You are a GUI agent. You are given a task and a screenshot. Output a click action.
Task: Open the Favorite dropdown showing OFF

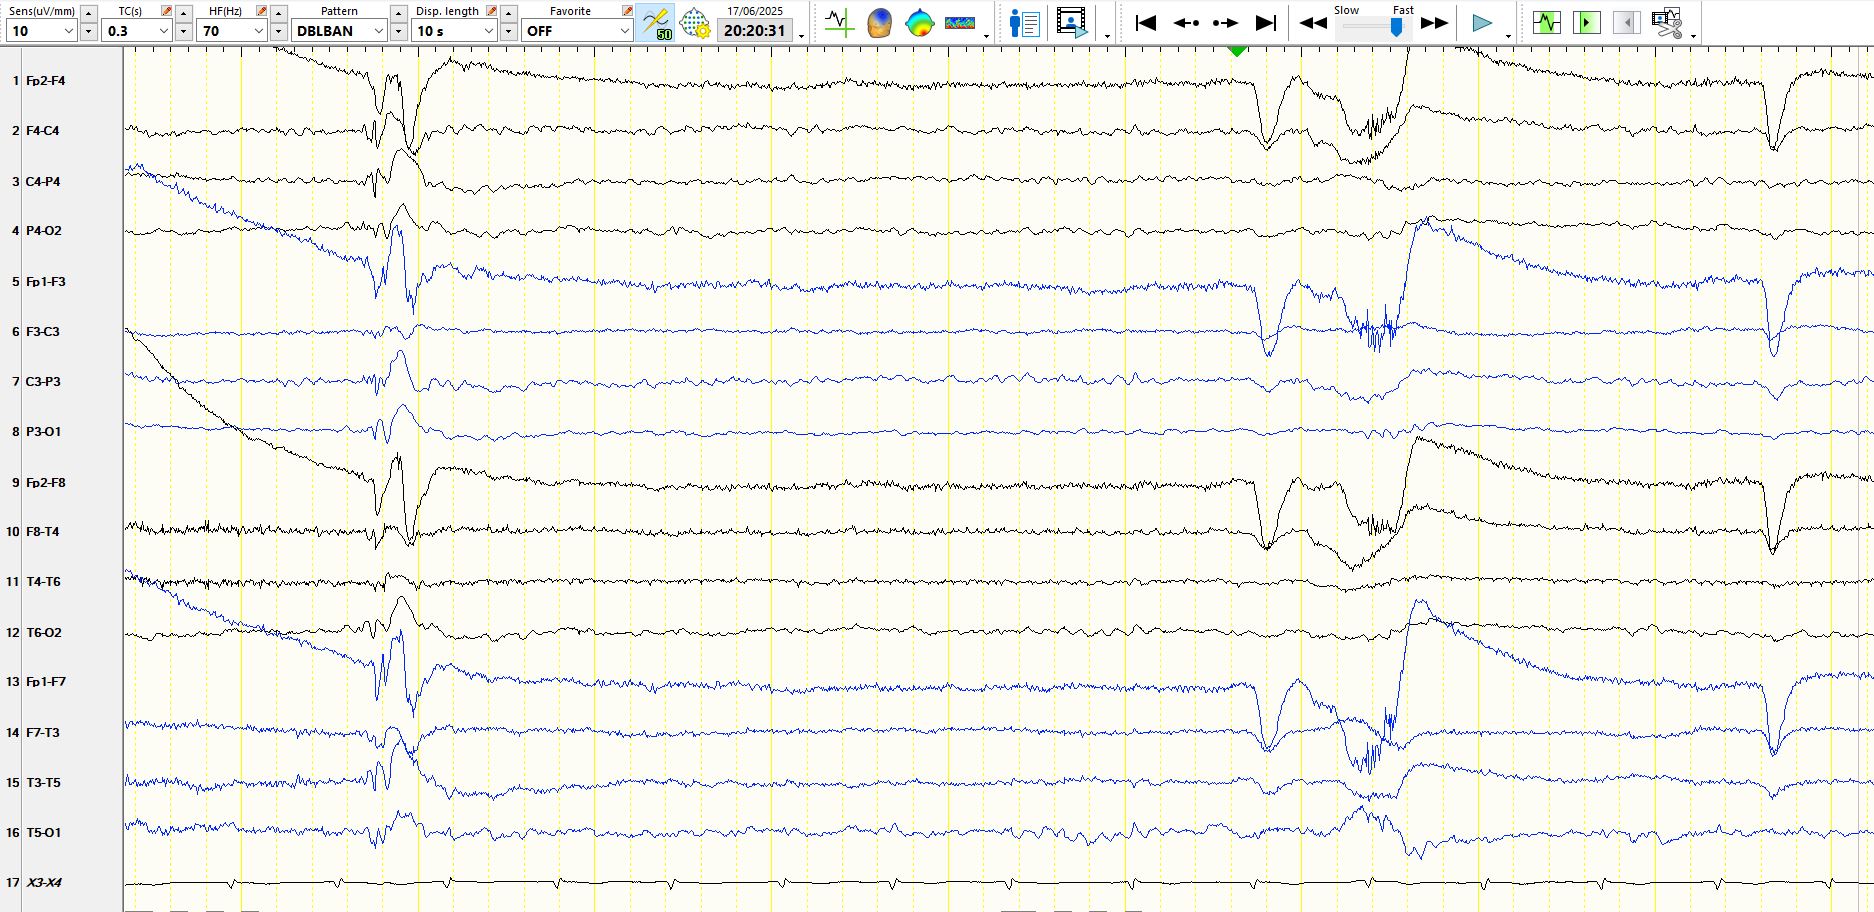(577, 31)
